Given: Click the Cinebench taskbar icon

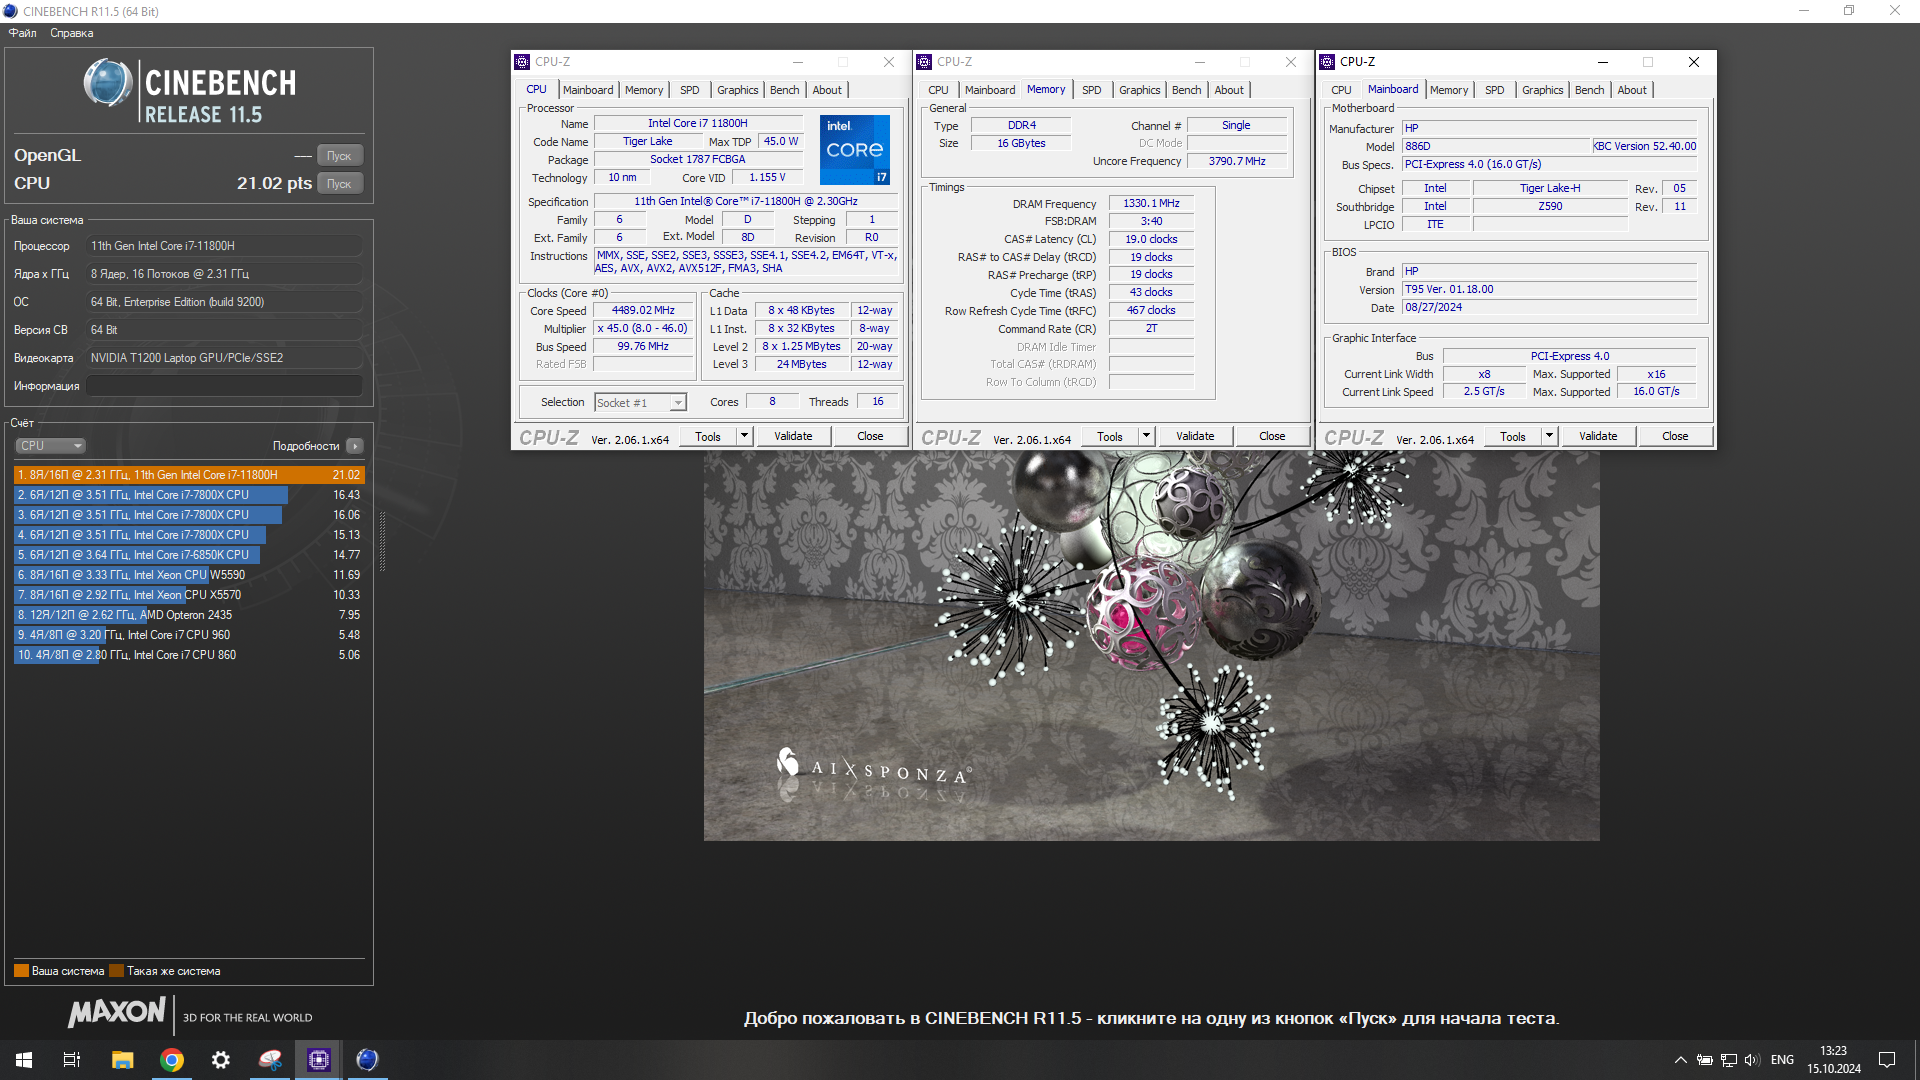Looking at the screenshot, I should 368,1060.
